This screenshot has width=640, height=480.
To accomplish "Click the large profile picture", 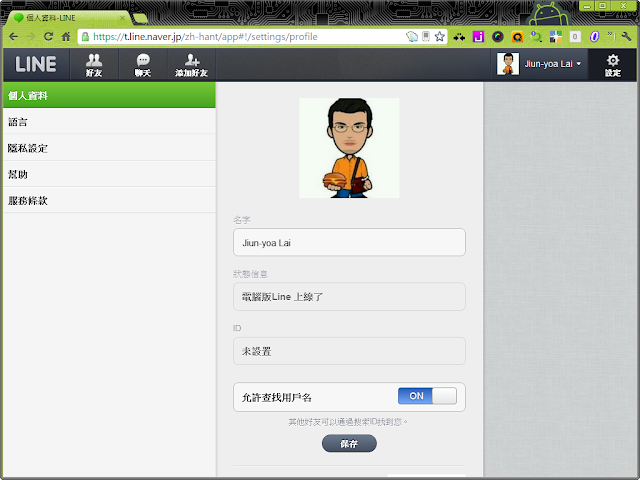I will tap(349, 148).
